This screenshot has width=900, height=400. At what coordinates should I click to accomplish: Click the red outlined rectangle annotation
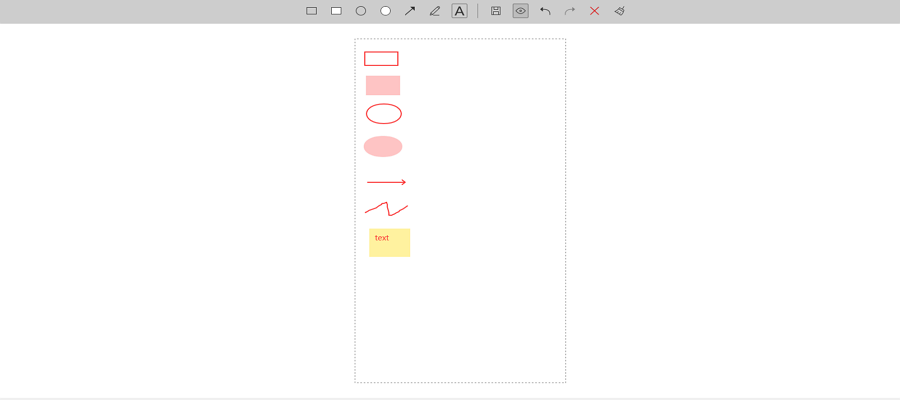coord(381,59)
